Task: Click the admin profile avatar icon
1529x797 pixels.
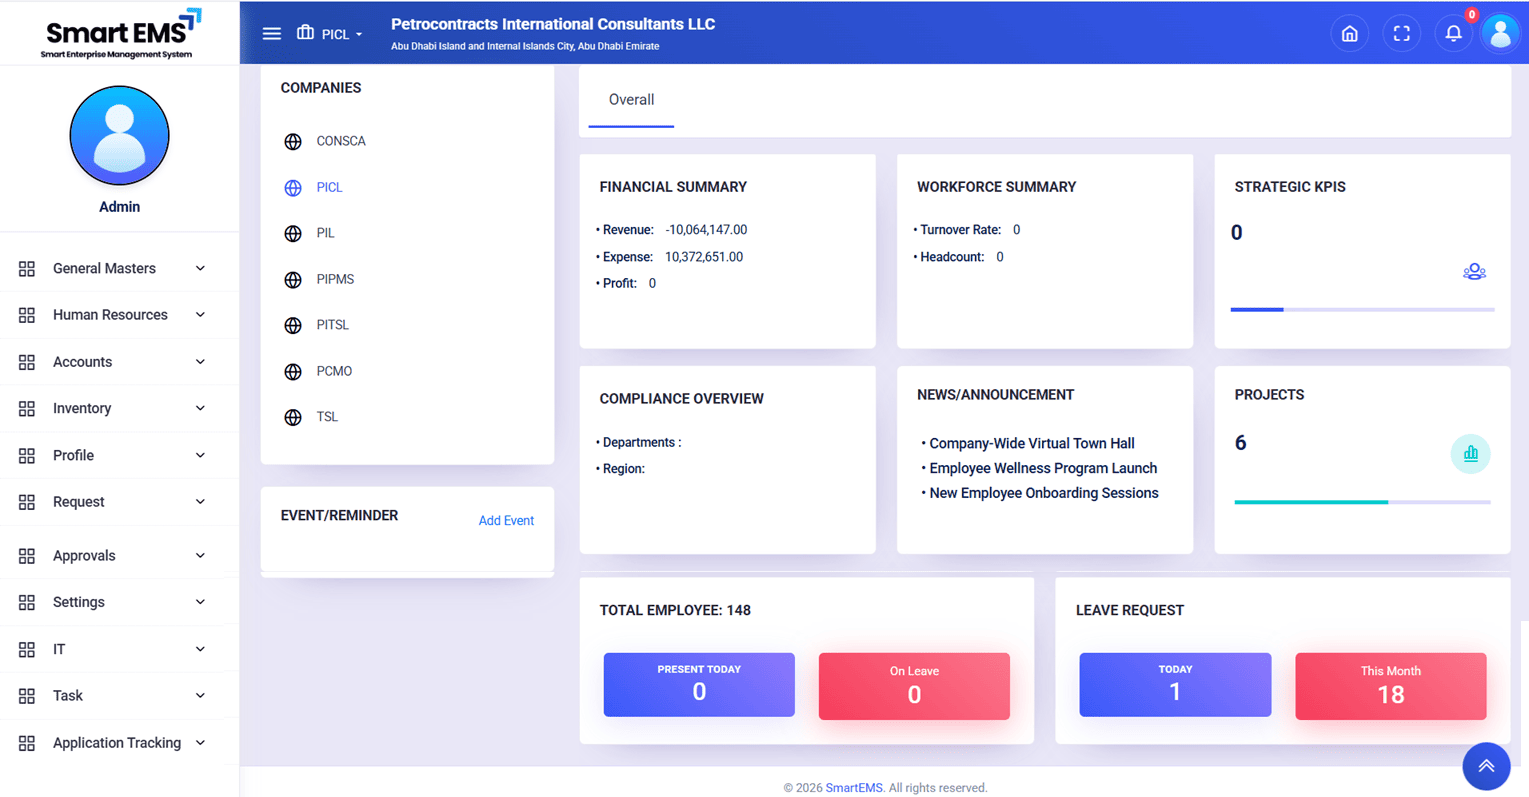Action: click(x=1500, y=33)
